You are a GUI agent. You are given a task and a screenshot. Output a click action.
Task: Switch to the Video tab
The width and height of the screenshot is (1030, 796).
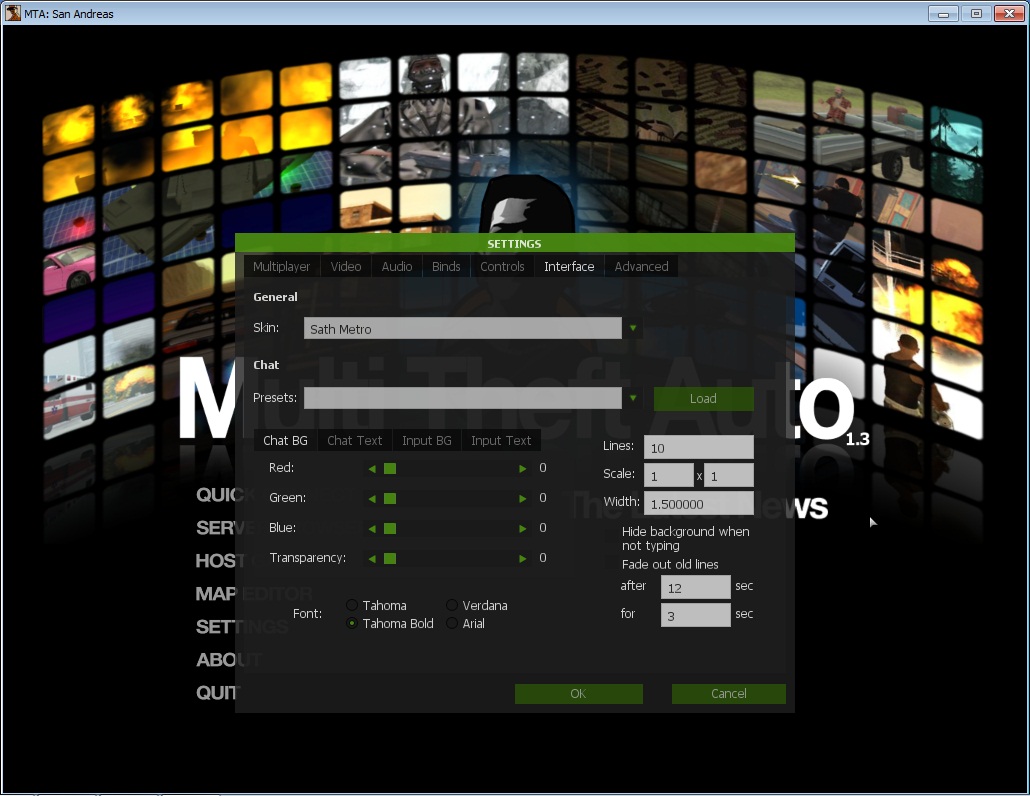click(346, 267)
